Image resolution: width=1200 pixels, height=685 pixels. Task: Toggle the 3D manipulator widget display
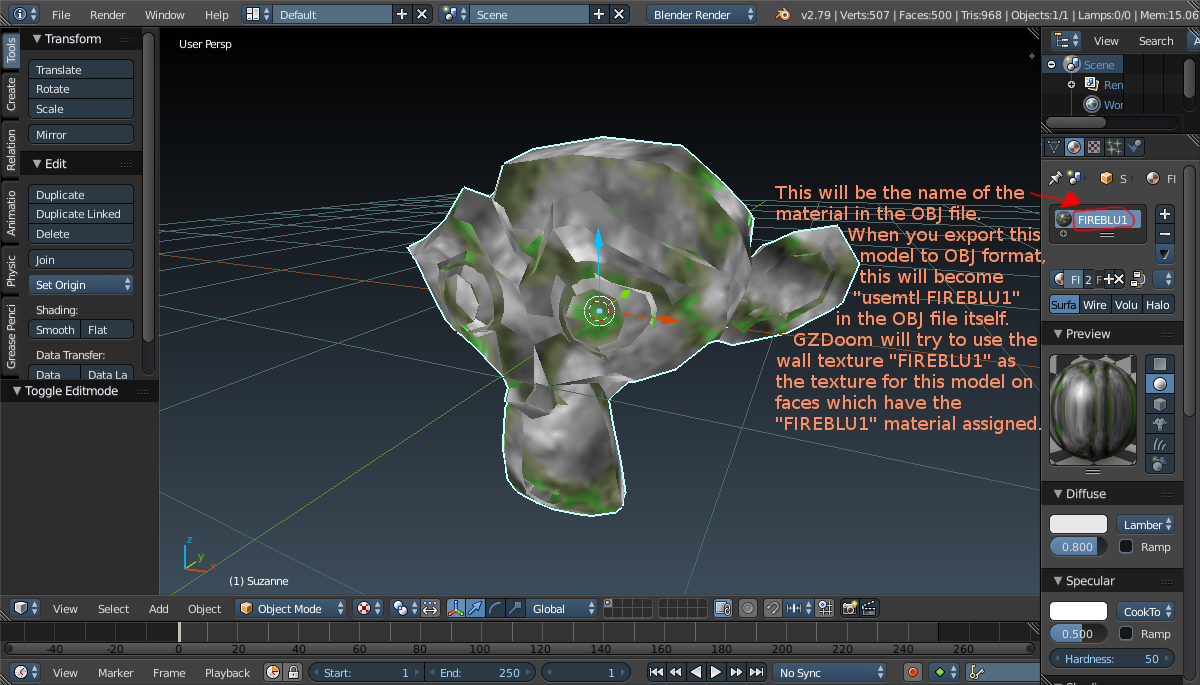(x=457, y=608)
